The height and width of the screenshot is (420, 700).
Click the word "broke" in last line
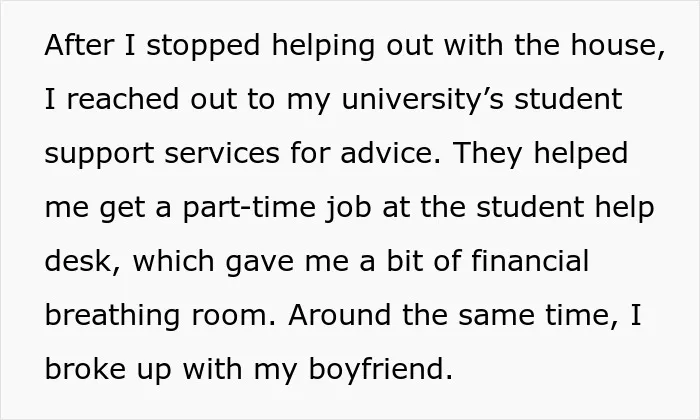(x=85, y=369)
